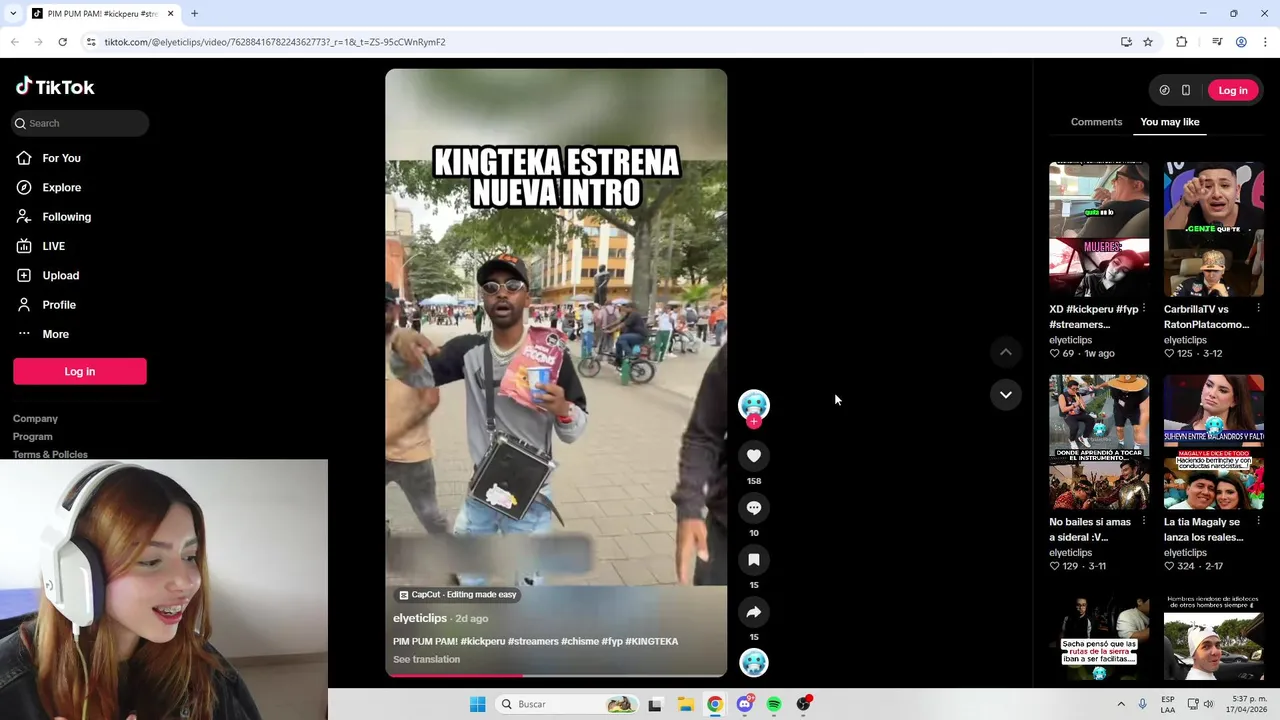Open the media controls icon in Chrome toolbar
The height and width of the screenshot is (720, 1280).
(1217, 42)
